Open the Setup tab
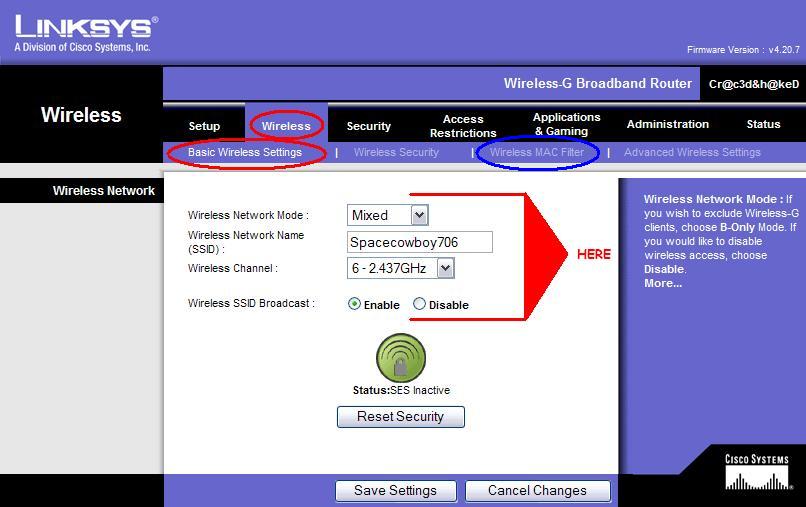 204,126
